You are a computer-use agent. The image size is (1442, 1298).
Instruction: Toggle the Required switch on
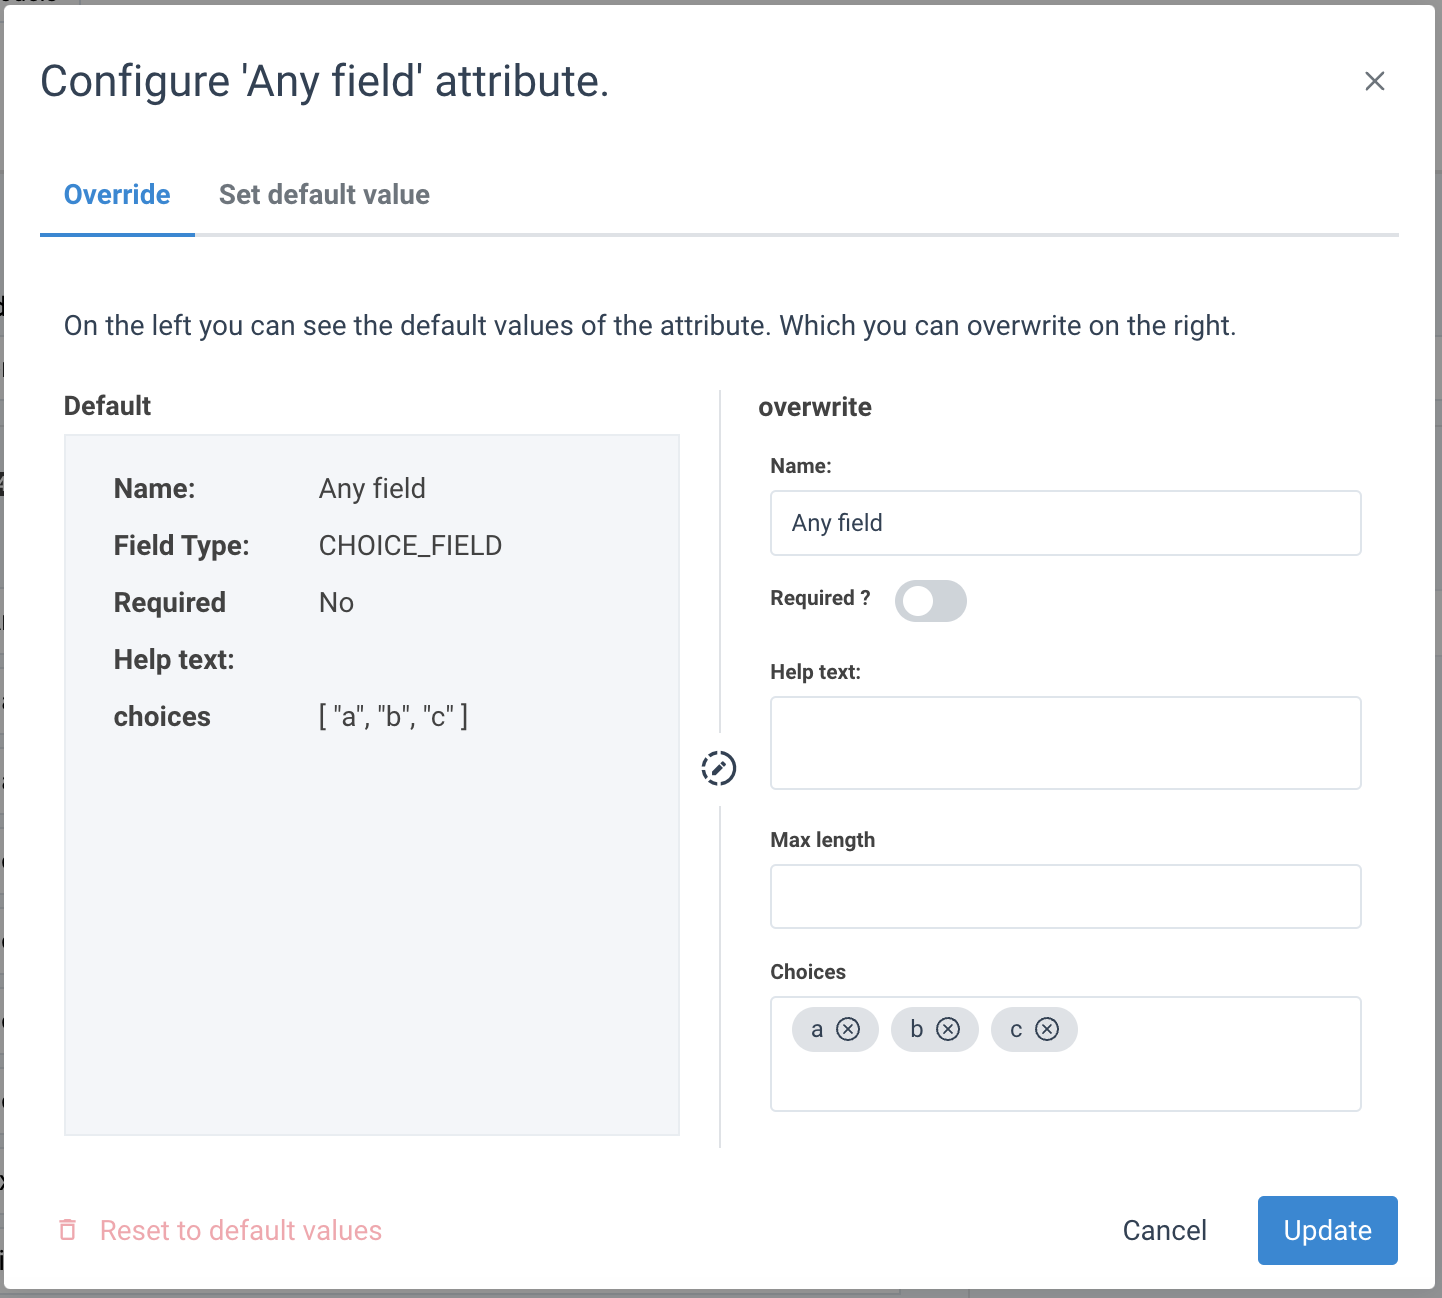[x=930, y=601]
